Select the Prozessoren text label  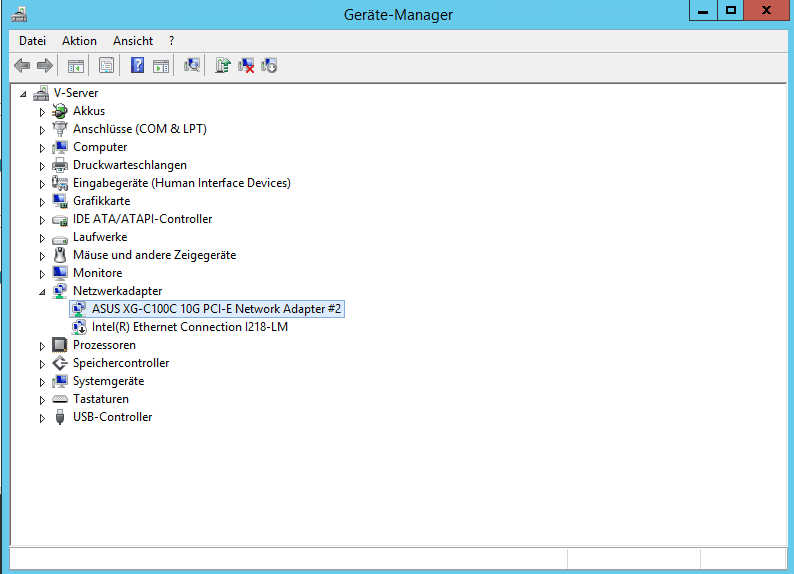104,345
